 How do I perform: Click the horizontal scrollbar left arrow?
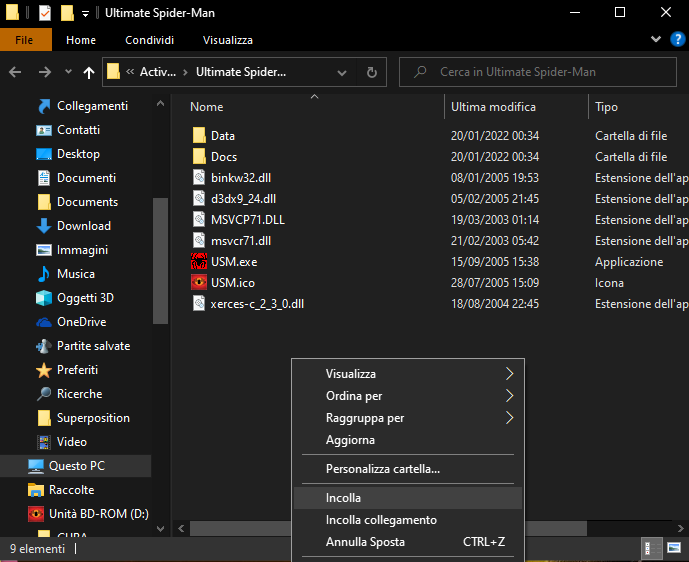[181, 528]
